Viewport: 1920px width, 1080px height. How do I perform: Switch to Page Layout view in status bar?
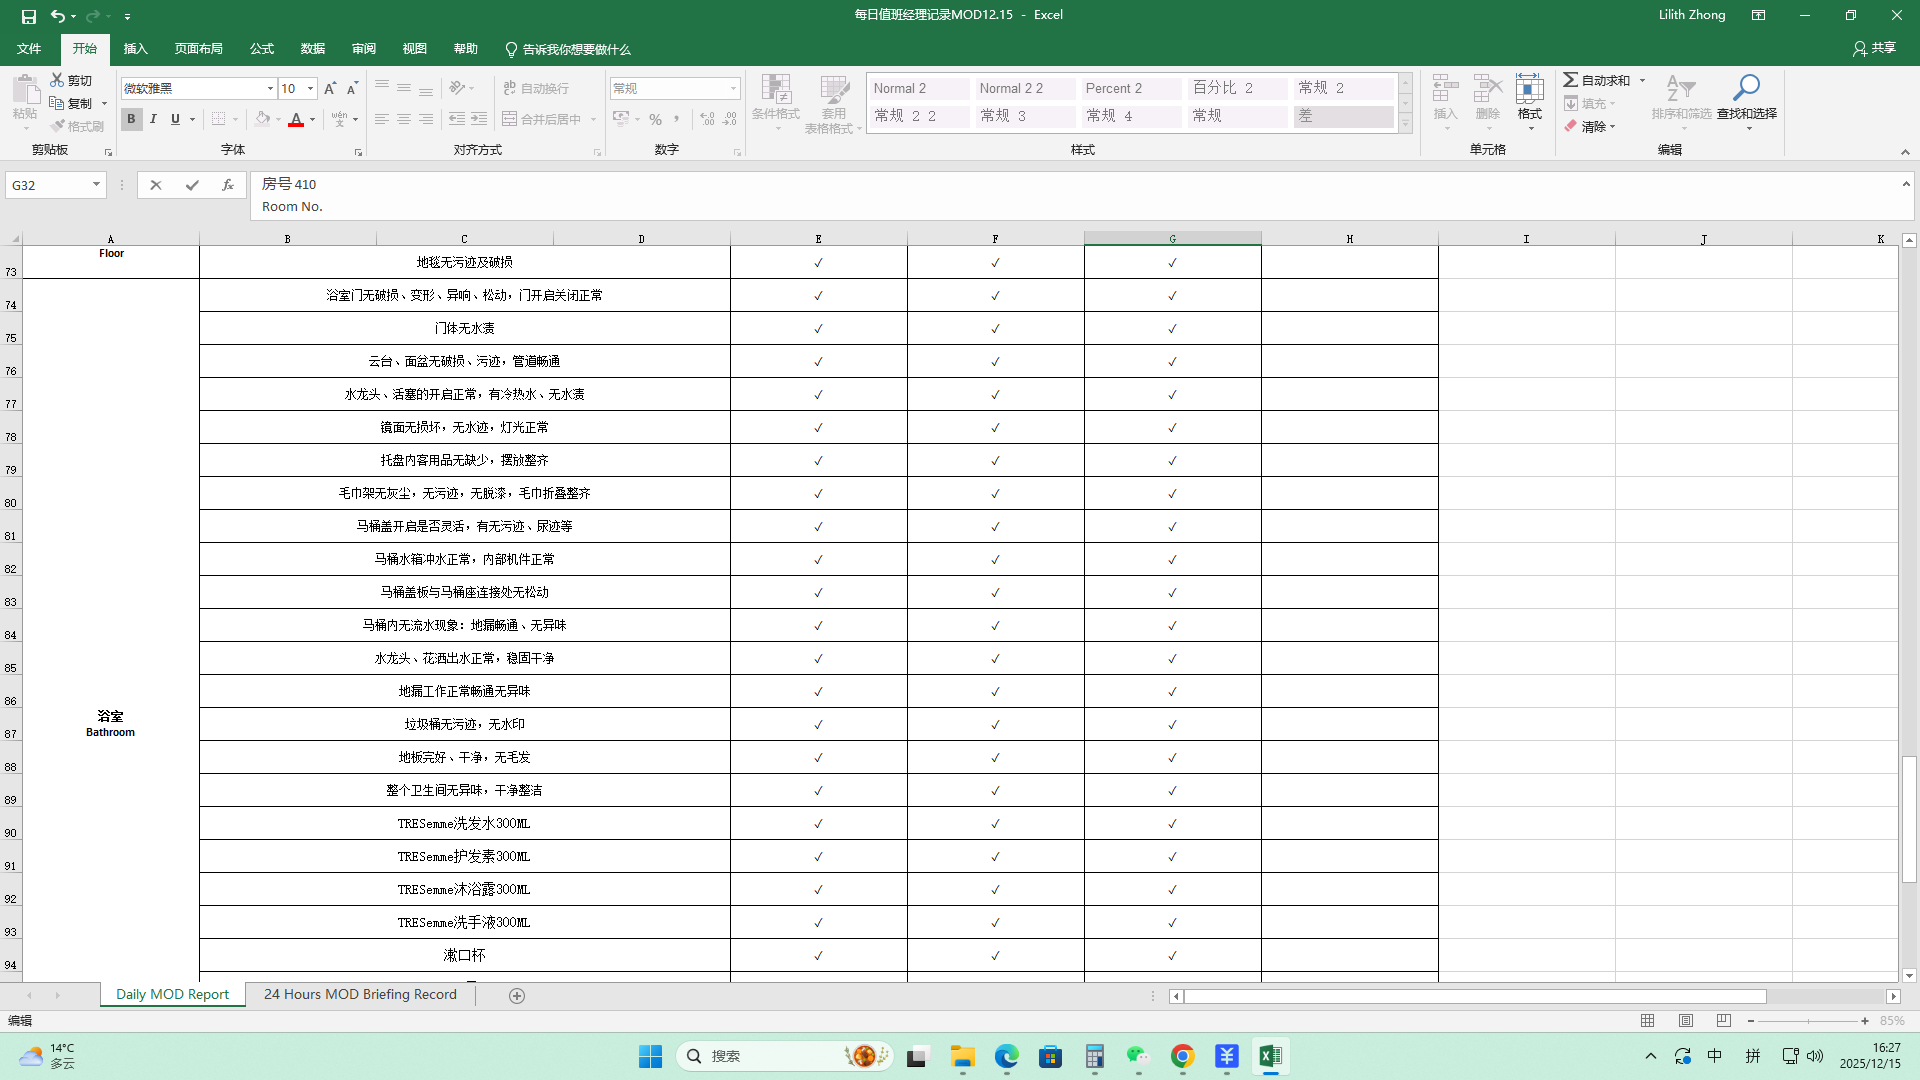[x=1686, y=1021]
